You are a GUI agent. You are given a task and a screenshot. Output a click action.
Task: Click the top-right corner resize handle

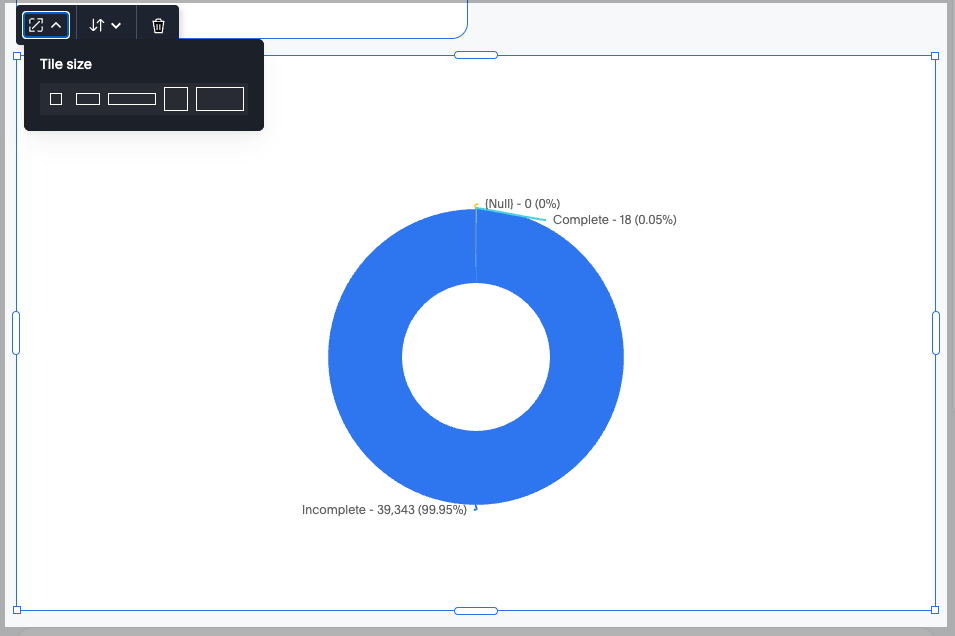[x=935, y=56]
